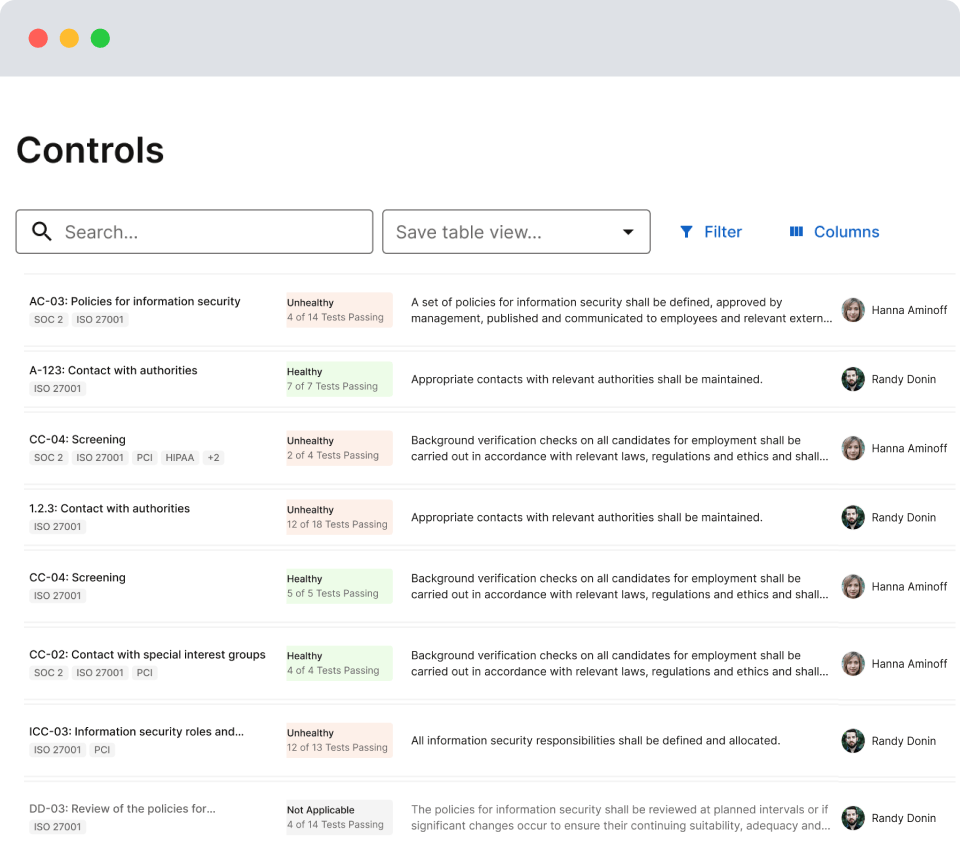The width and height of the screenshot is (960, 842).
Task: Click Randy Donin name in DD-03 row
Action: tap(904, 818)
